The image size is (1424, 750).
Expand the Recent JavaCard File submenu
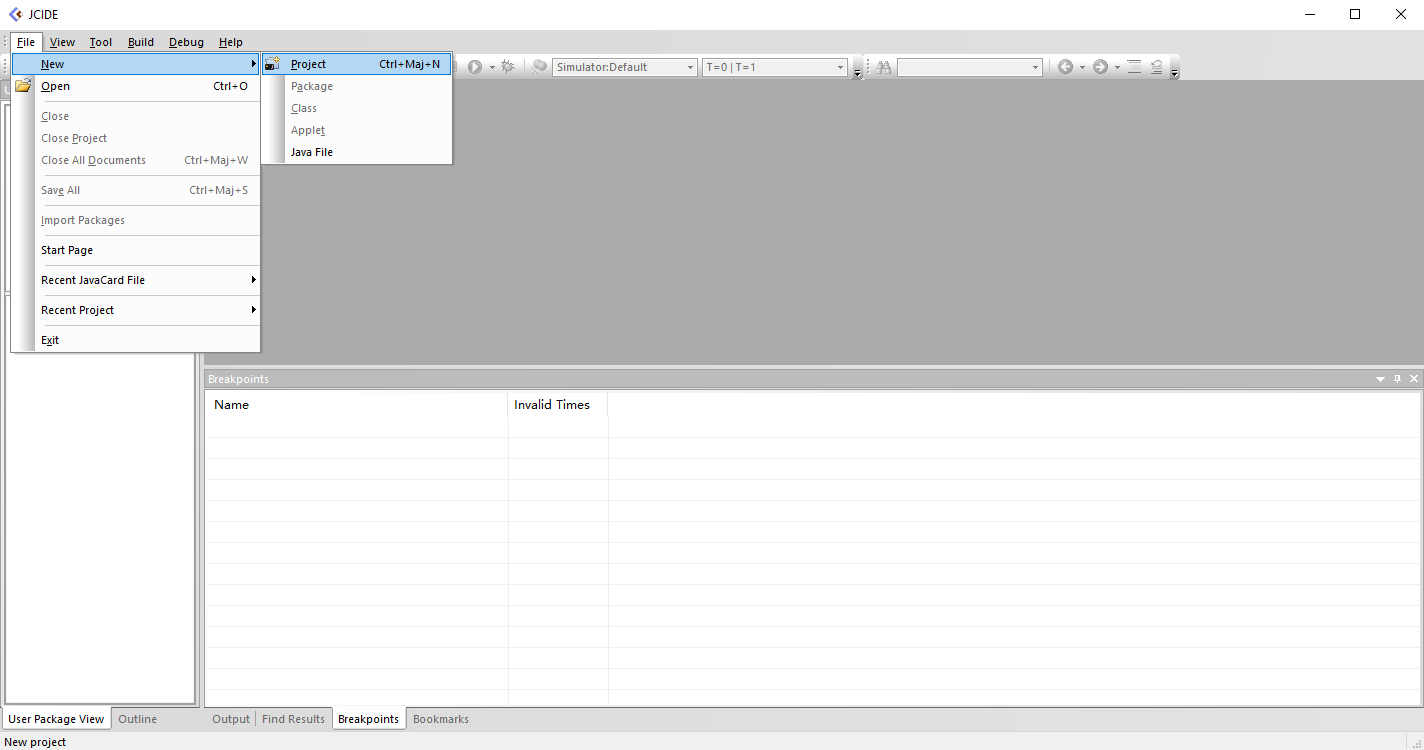click(135, 280)
